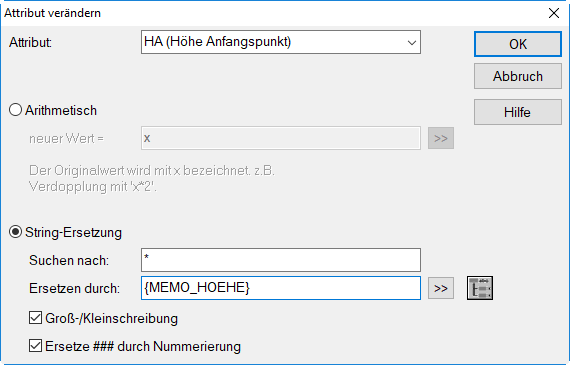Focus the Suchen nach text field
The image size is (570, 365).
[281, 260]
